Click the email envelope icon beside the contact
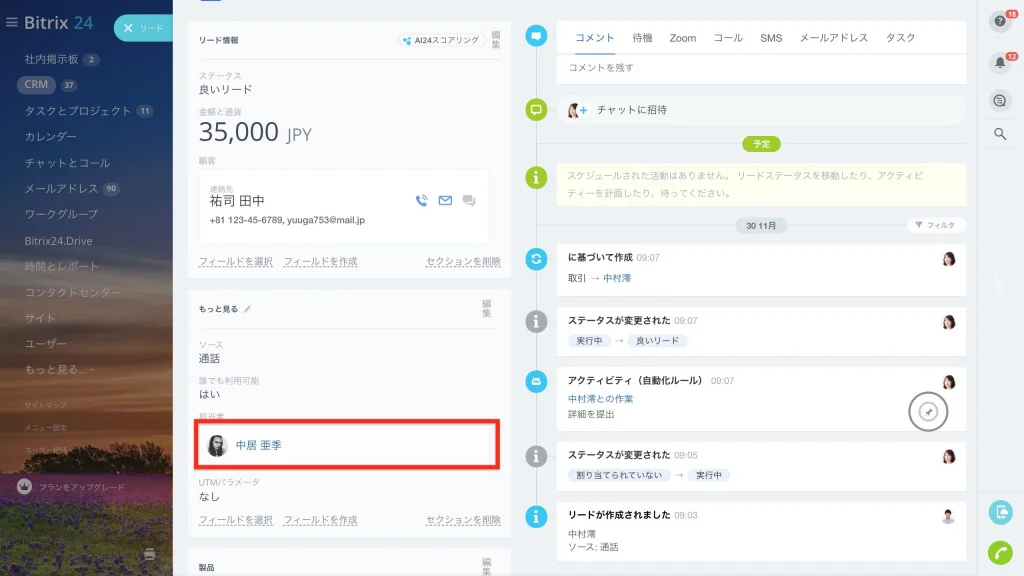The width and height of the screenshot is (1024, 576). (445, 200)
